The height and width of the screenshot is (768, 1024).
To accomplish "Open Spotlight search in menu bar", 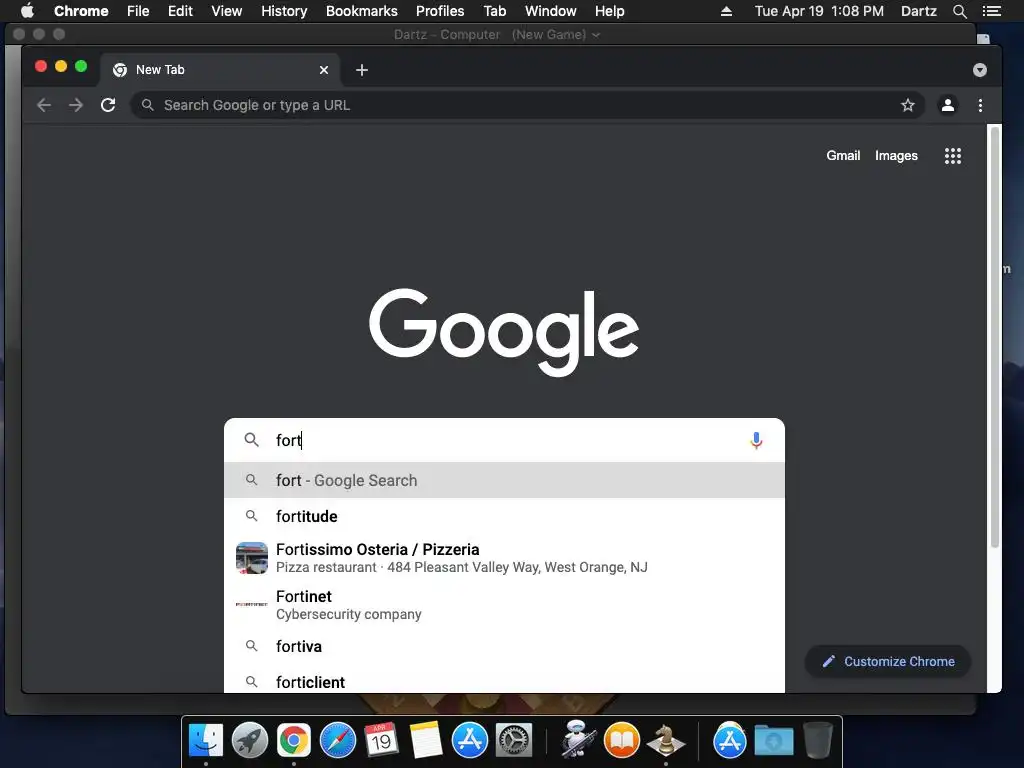I will click(959, 11).
